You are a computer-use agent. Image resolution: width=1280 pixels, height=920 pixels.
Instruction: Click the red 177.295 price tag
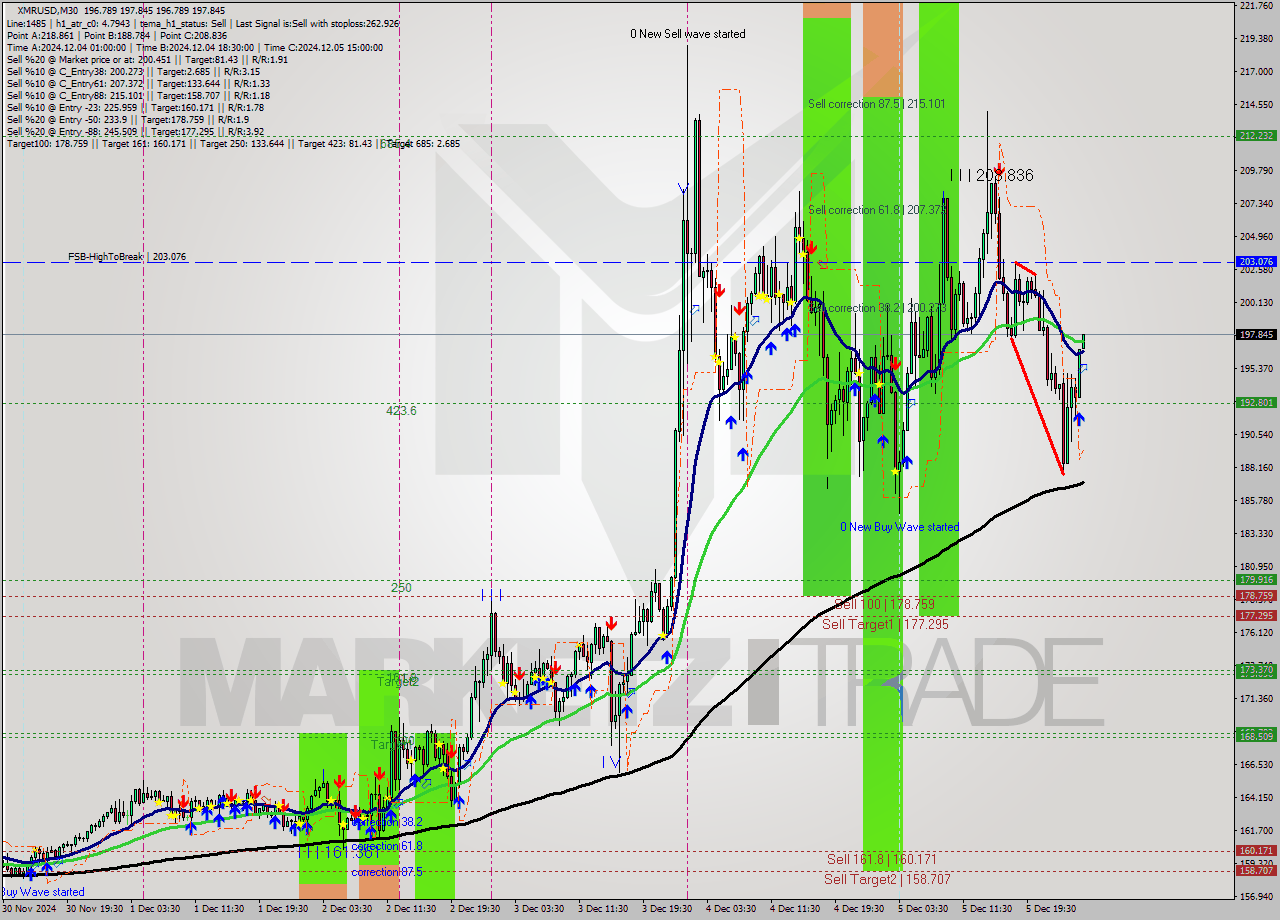pos(1256,616)
